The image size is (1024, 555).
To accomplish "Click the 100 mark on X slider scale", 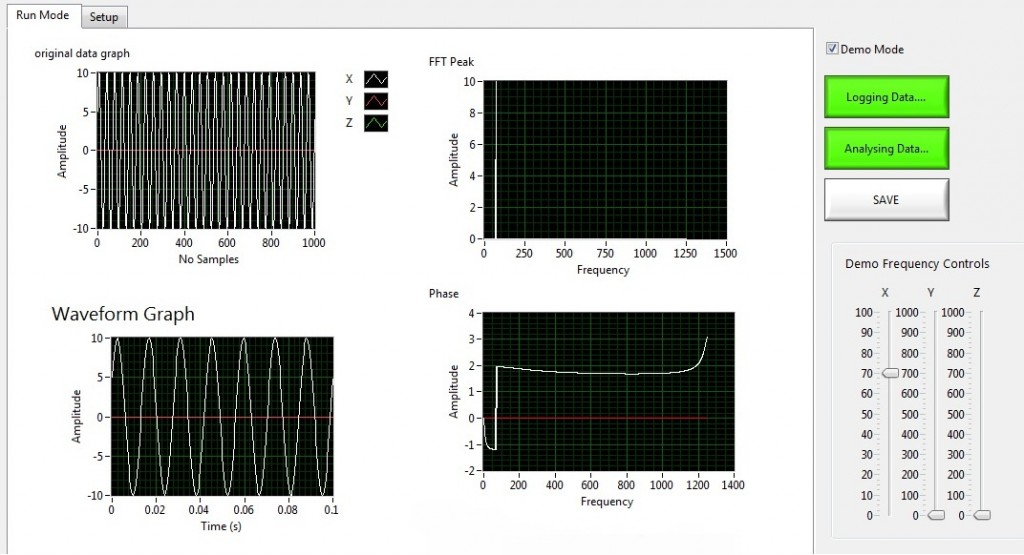I will (x=863, y=313).
